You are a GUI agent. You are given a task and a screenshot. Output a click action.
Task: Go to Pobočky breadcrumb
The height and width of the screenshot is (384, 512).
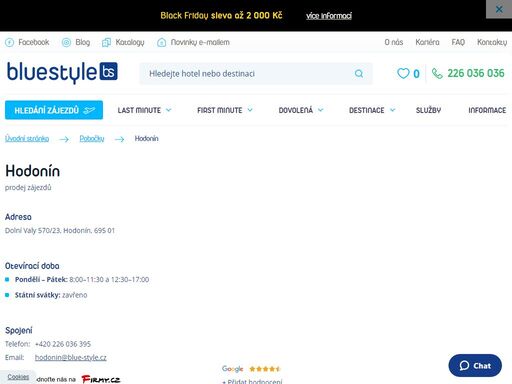point(92,139)
